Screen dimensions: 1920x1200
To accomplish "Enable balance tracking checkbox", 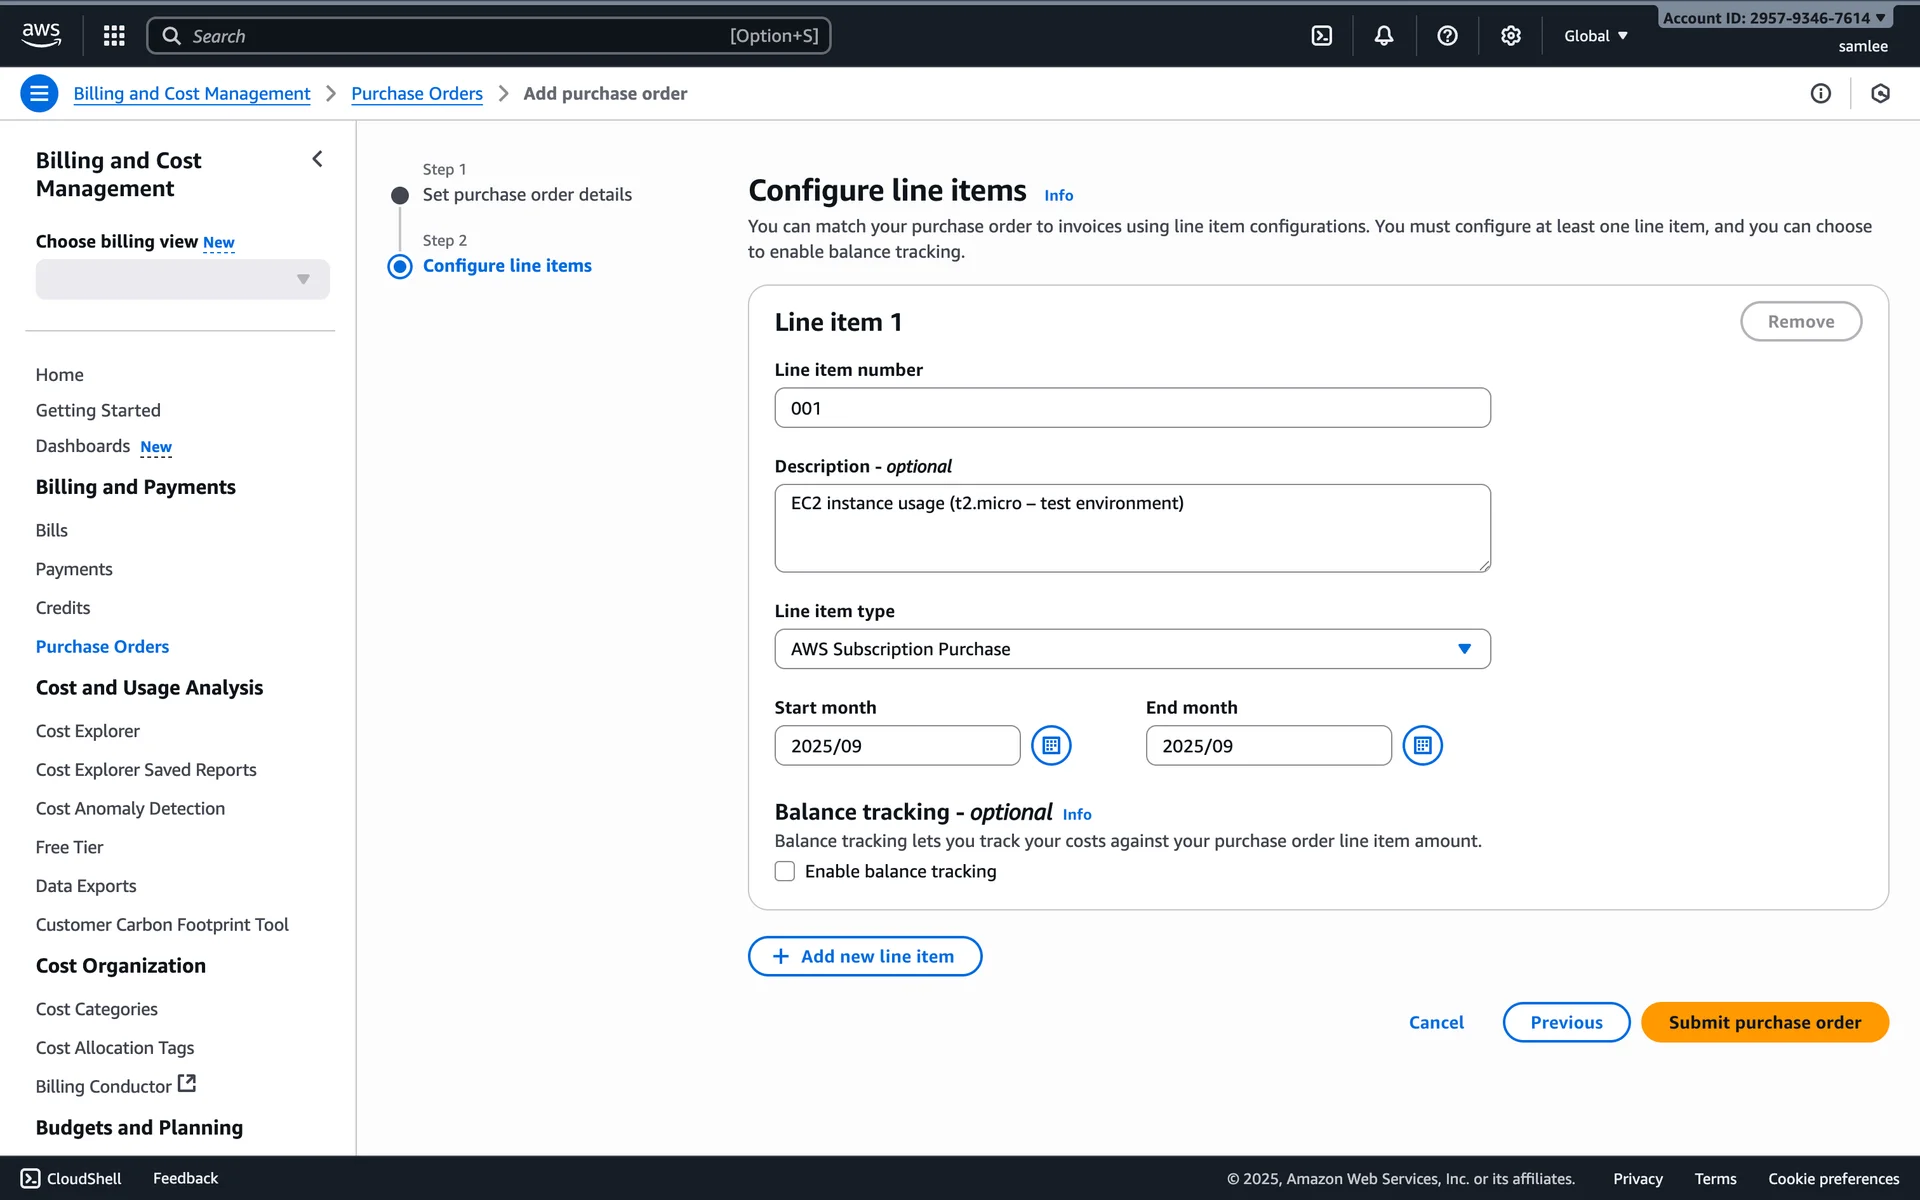I will click(x=785, y=871).
